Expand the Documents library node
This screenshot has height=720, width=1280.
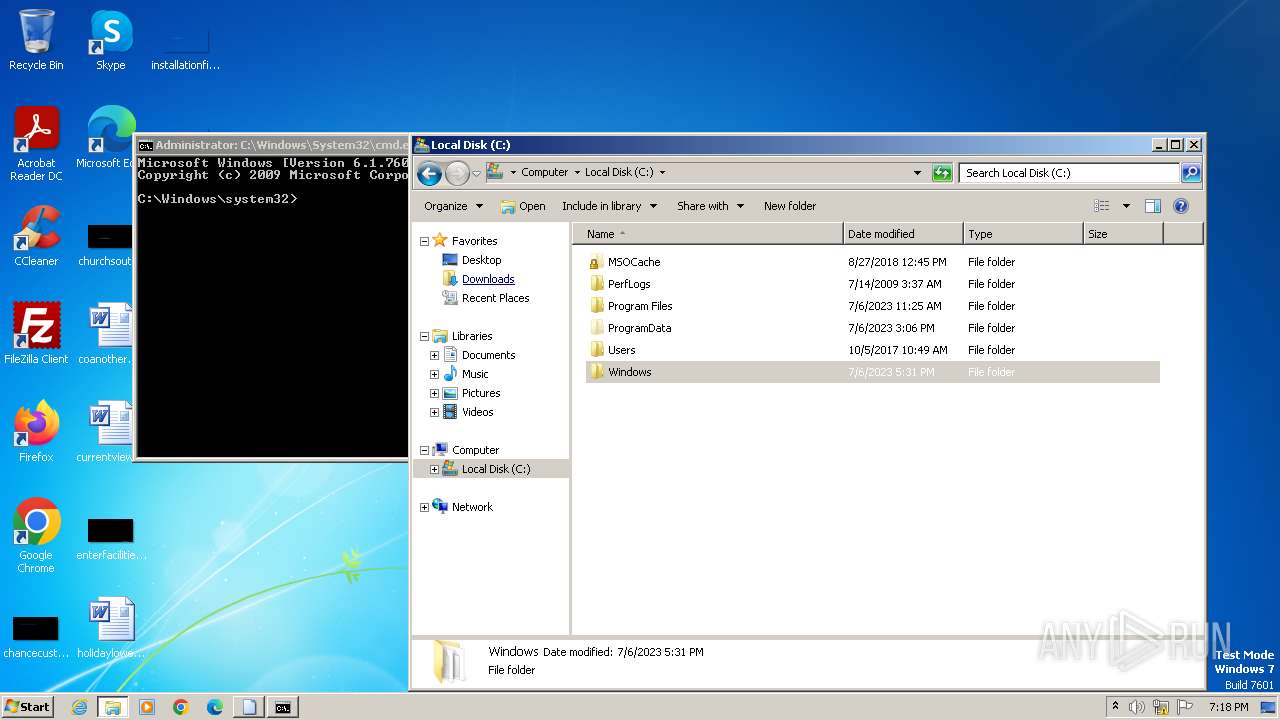click(434, 355)
